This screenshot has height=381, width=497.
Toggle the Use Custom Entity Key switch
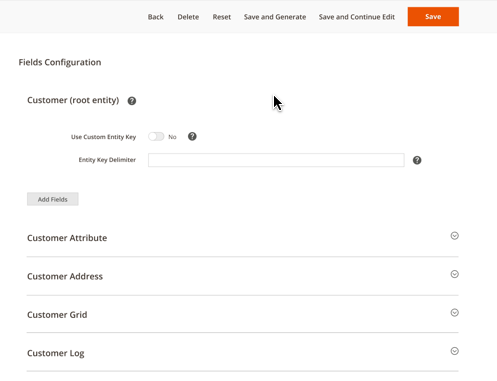point(156,137)
